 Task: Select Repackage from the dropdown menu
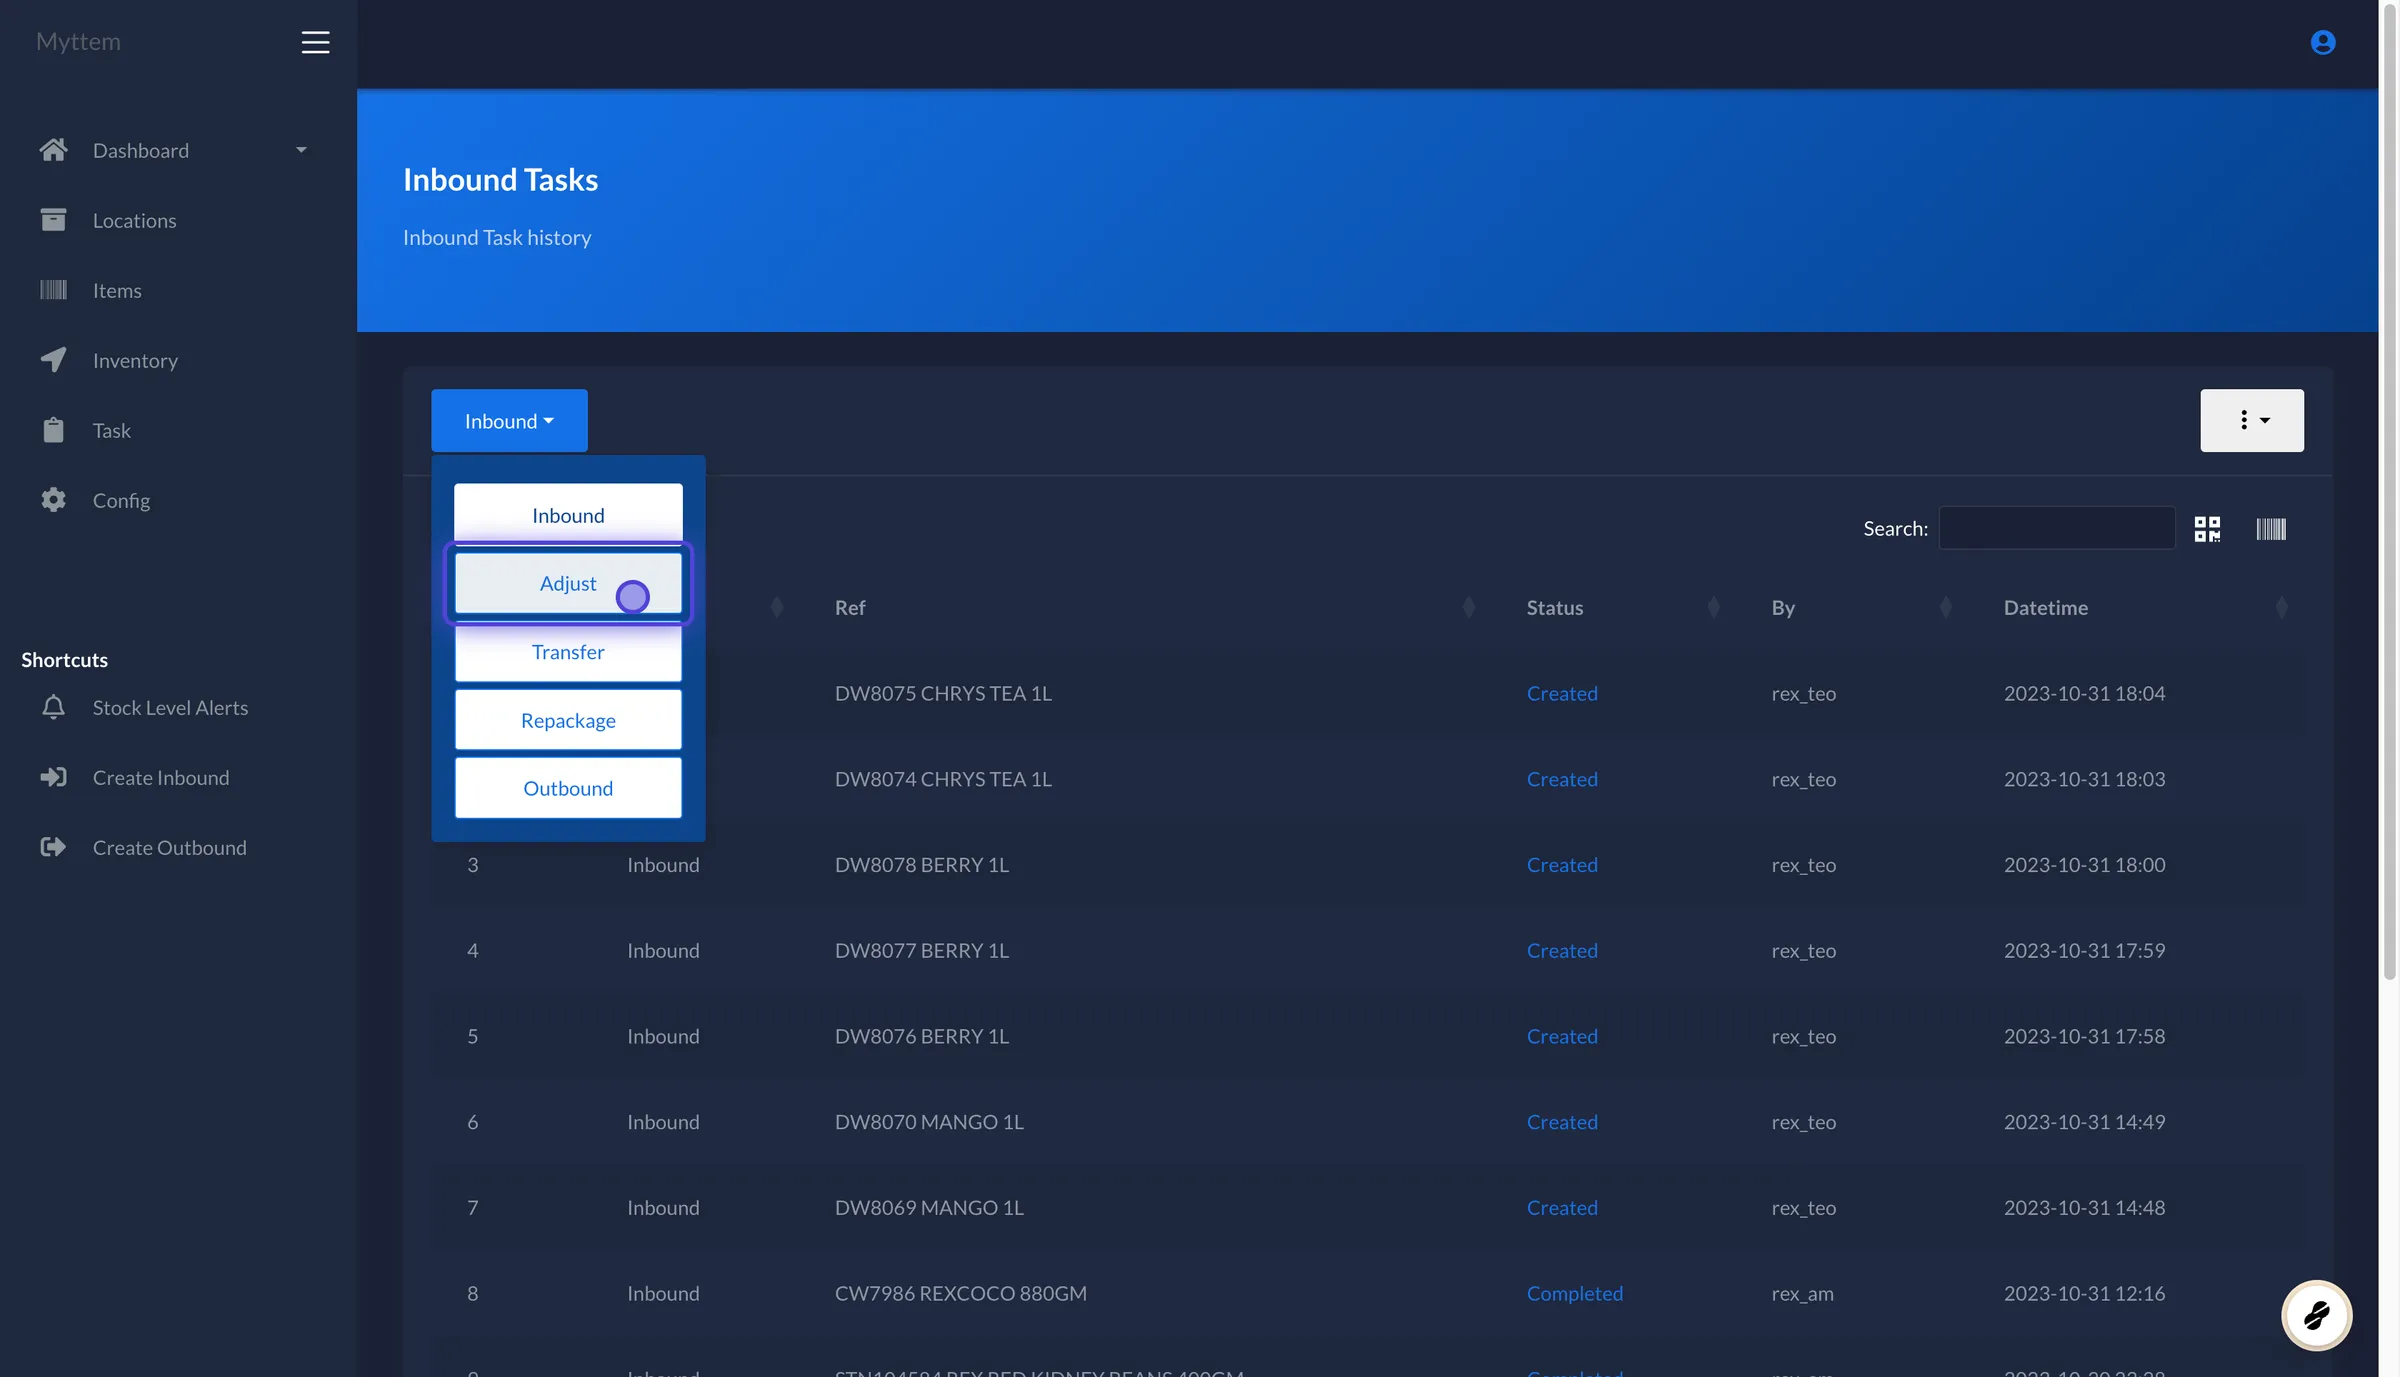pos(568,720)
